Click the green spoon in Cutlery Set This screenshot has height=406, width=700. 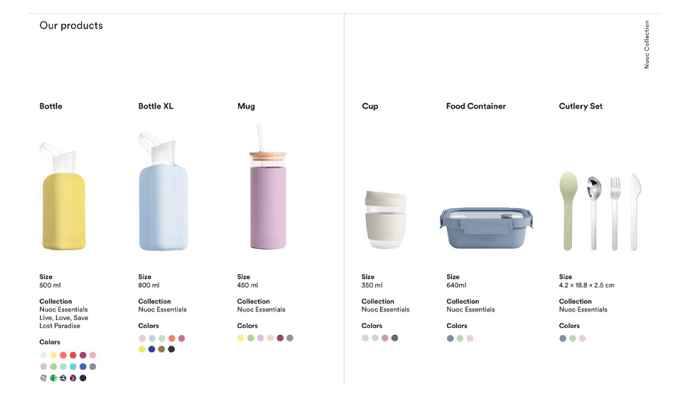tap(568, 211)
